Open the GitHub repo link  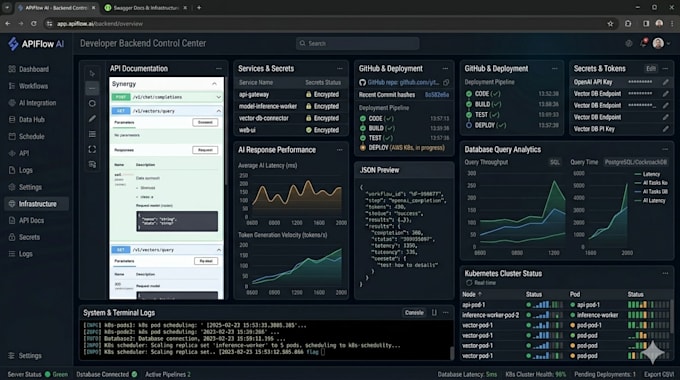[403, 82]
